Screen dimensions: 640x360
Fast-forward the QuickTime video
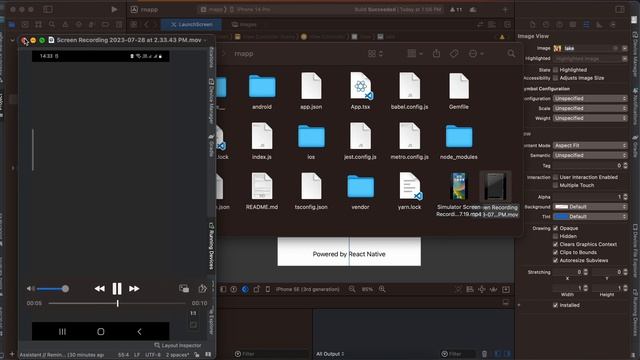(x=134, y=289)
